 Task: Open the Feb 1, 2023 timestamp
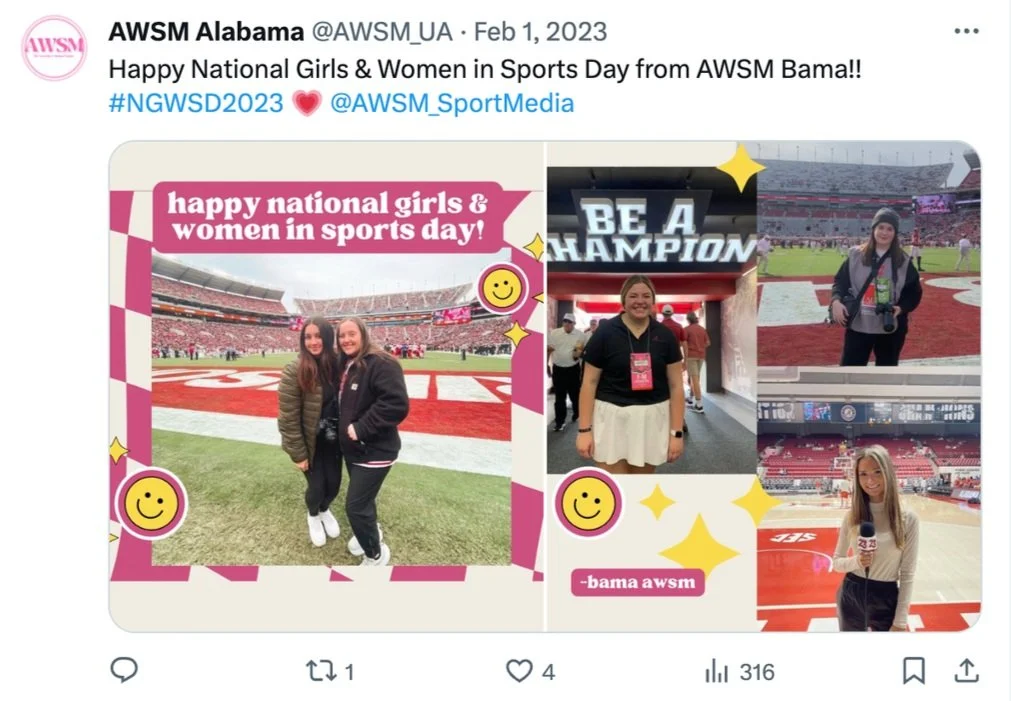pos(540,32)
